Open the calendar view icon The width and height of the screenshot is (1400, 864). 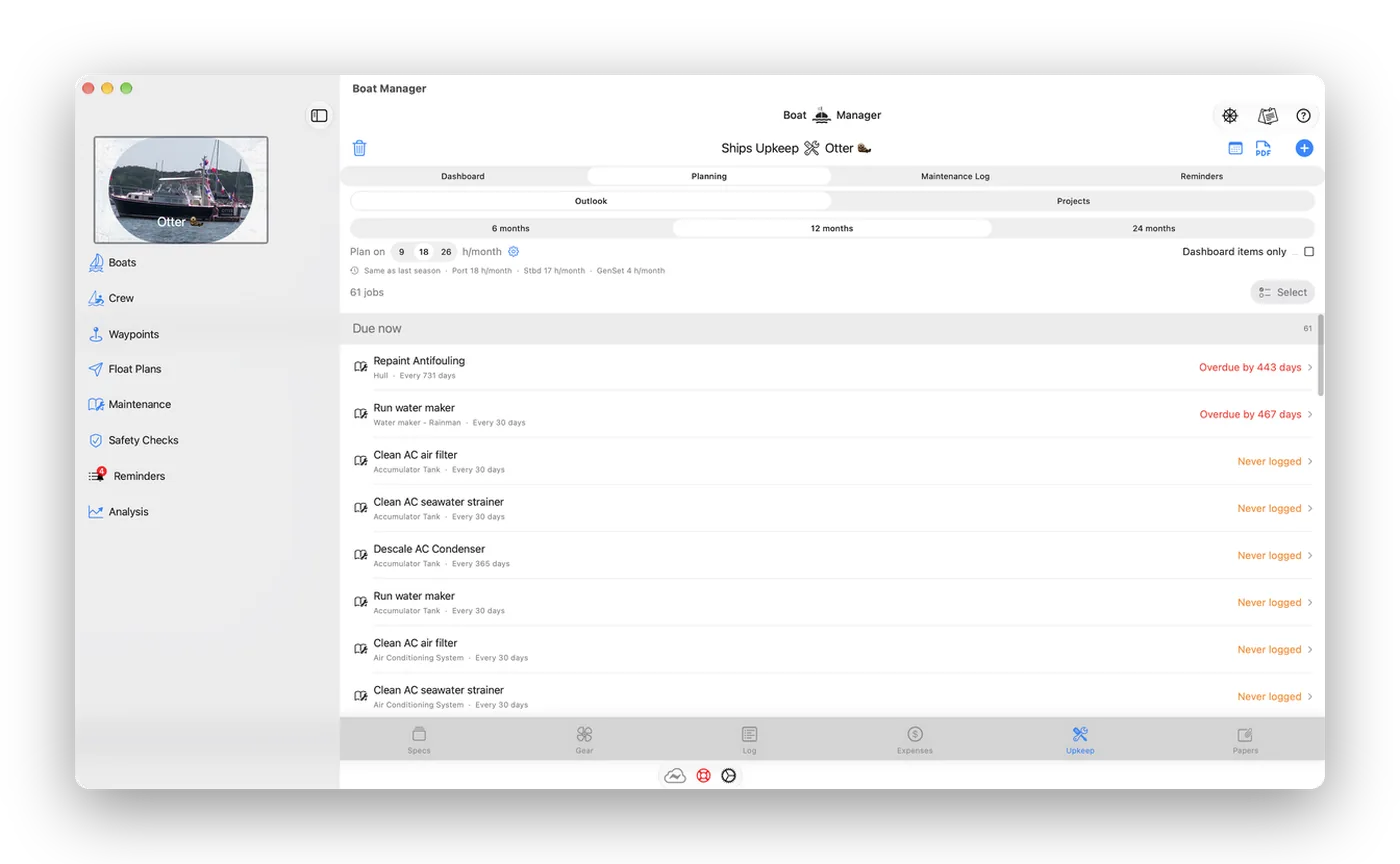coord(1235,148)
